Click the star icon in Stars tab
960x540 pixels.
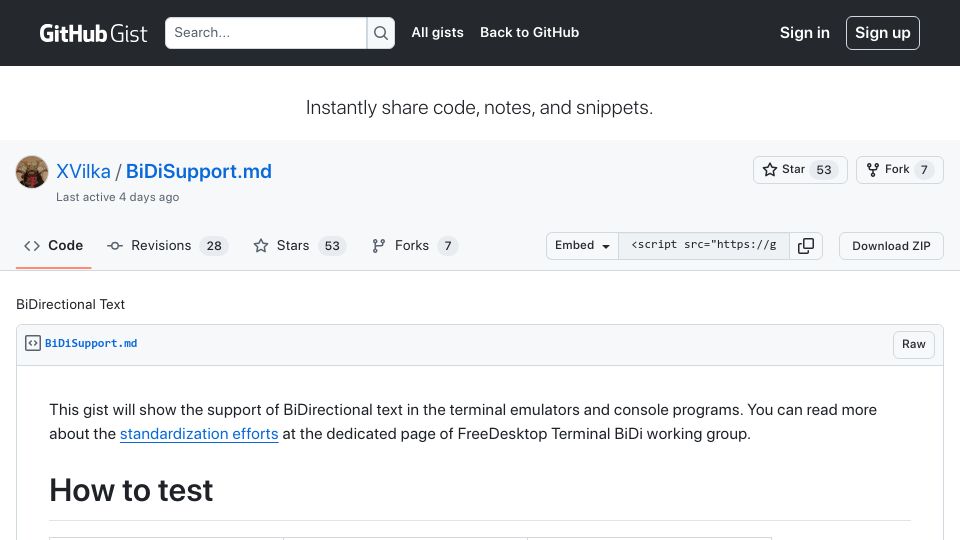click(261, 246)
